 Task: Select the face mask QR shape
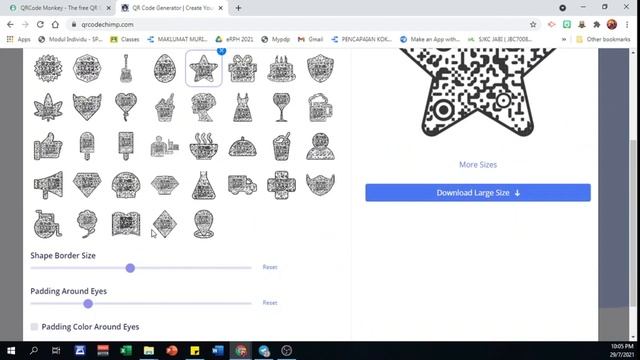pos(320,185)
